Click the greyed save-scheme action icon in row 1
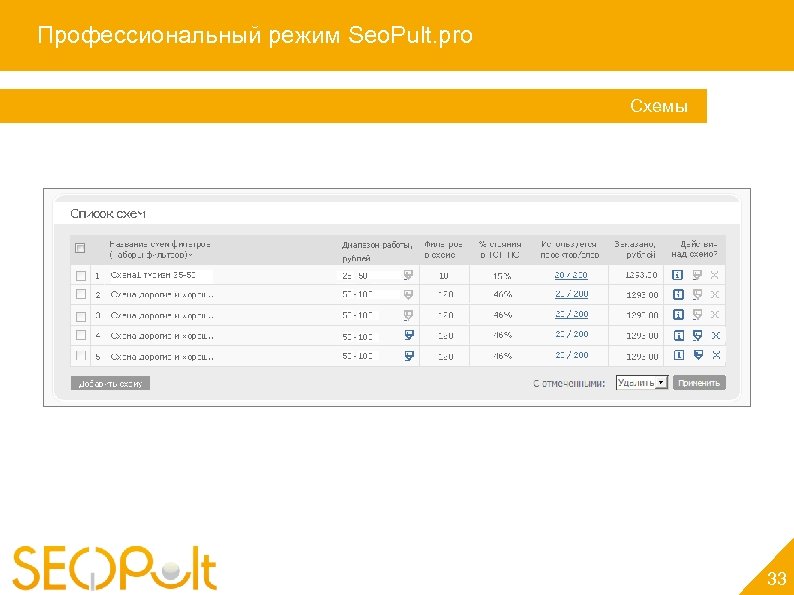Viewport: 794px width, 595px height. pos(697,275)
